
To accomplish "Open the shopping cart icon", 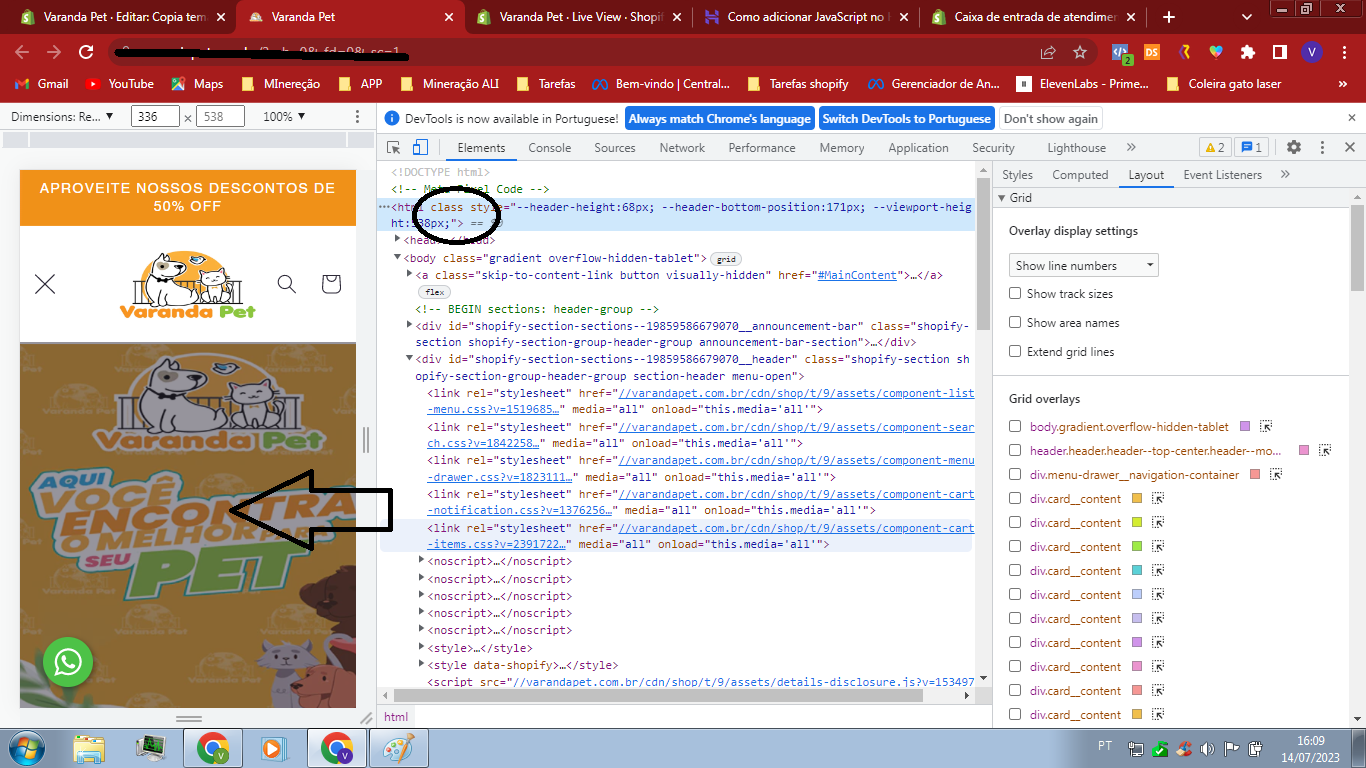I will tap(331, 284).
